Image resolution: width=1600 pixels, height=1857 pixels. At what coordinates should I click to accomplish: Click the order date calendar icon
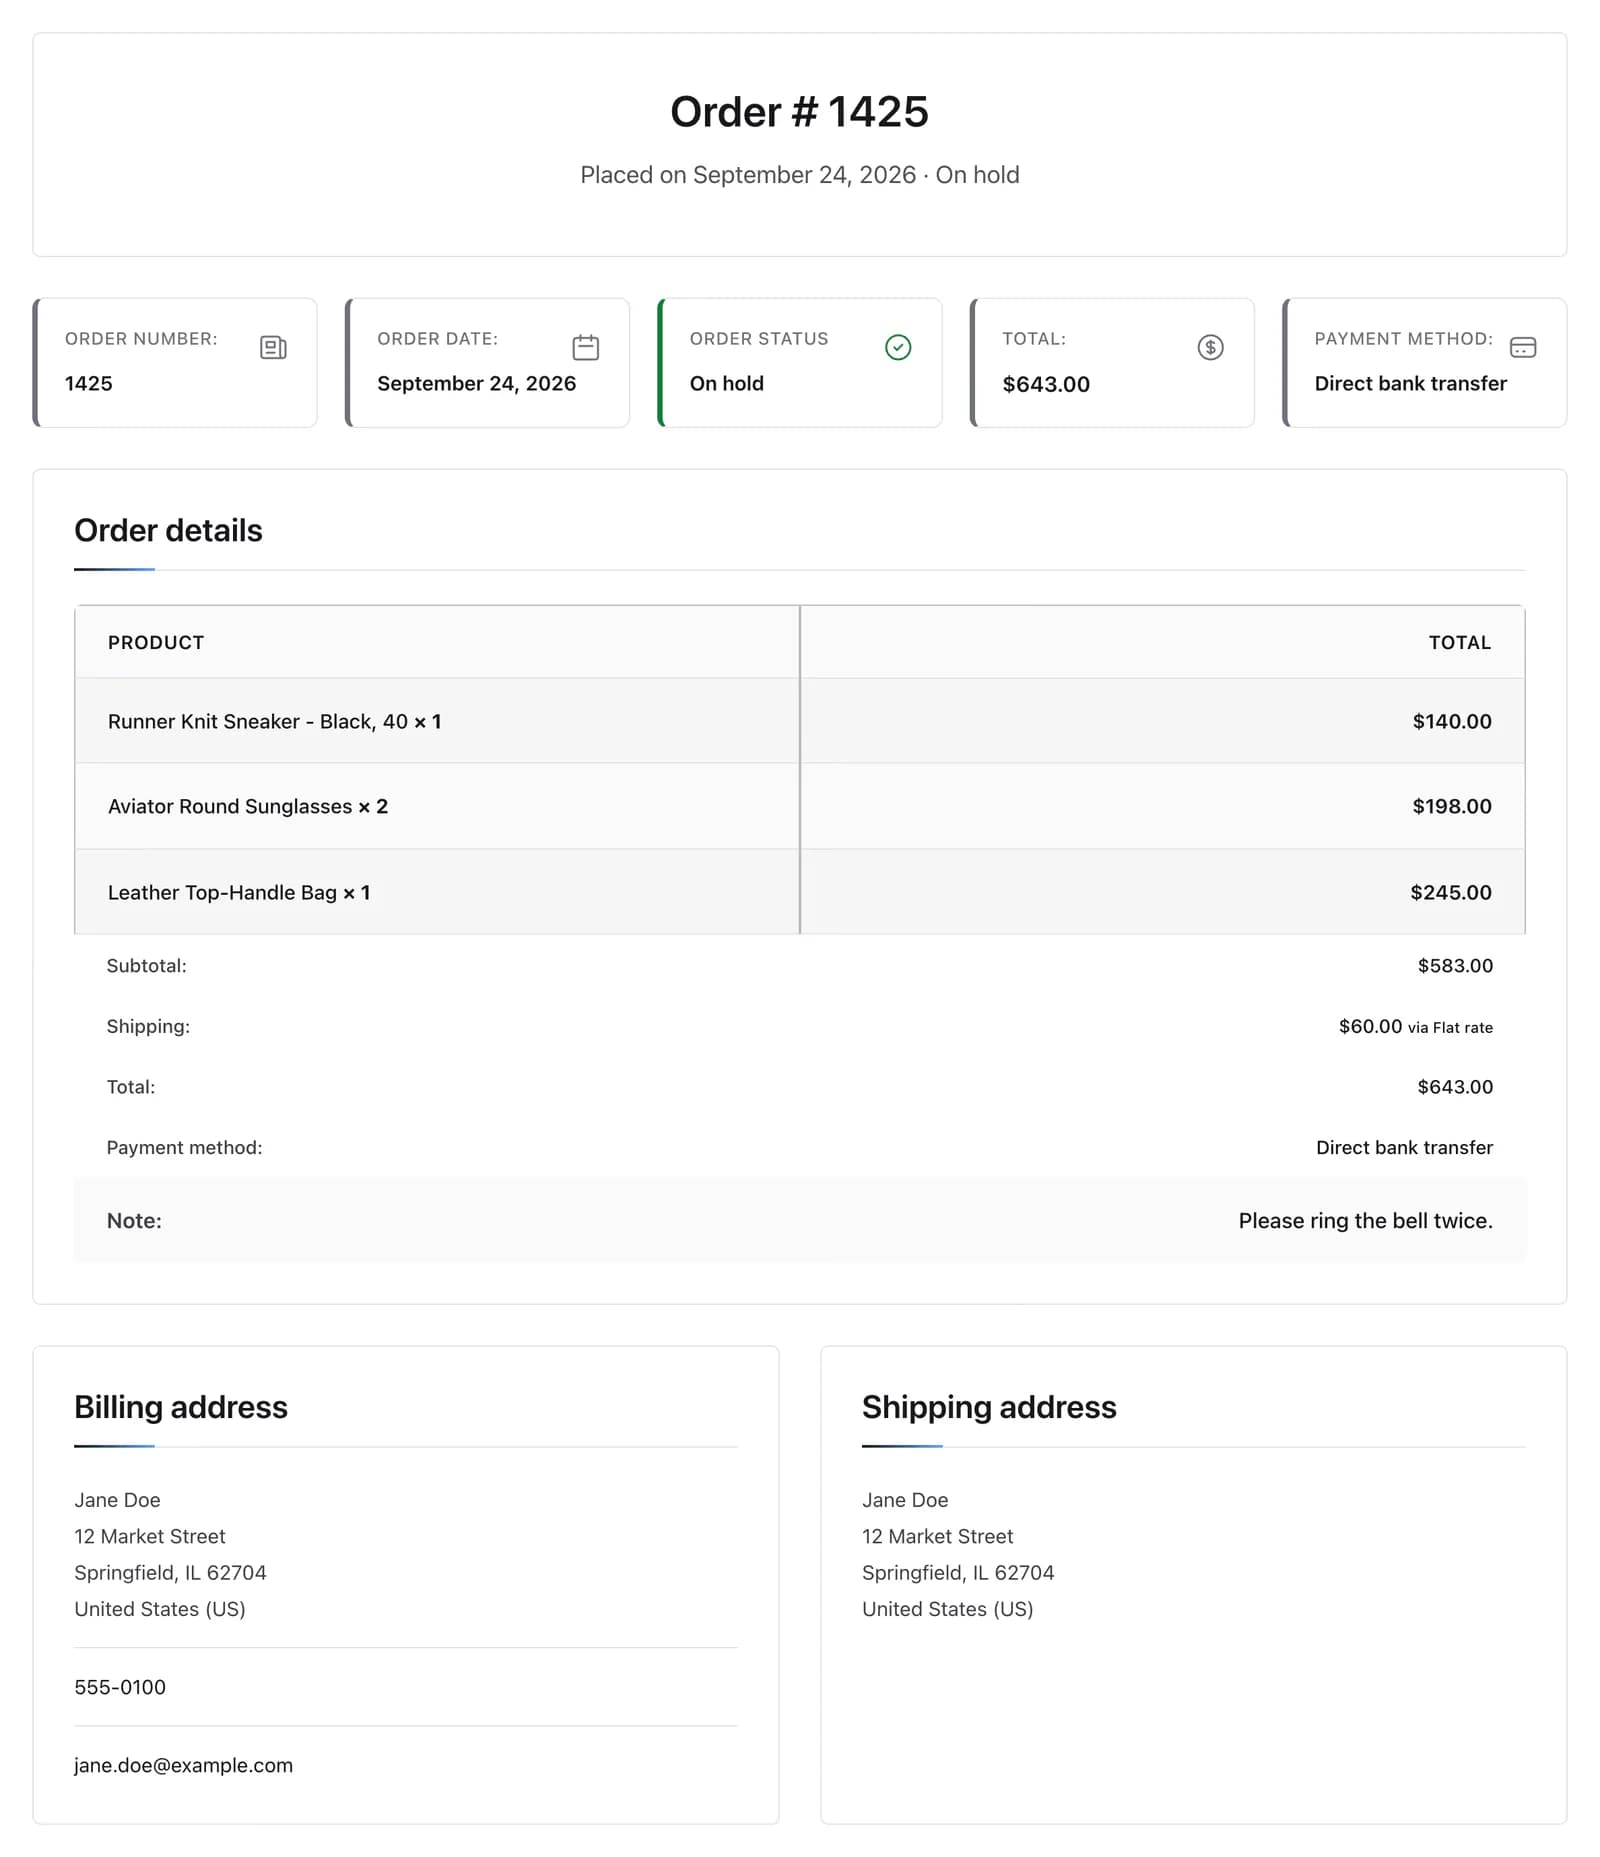point(585,347)
